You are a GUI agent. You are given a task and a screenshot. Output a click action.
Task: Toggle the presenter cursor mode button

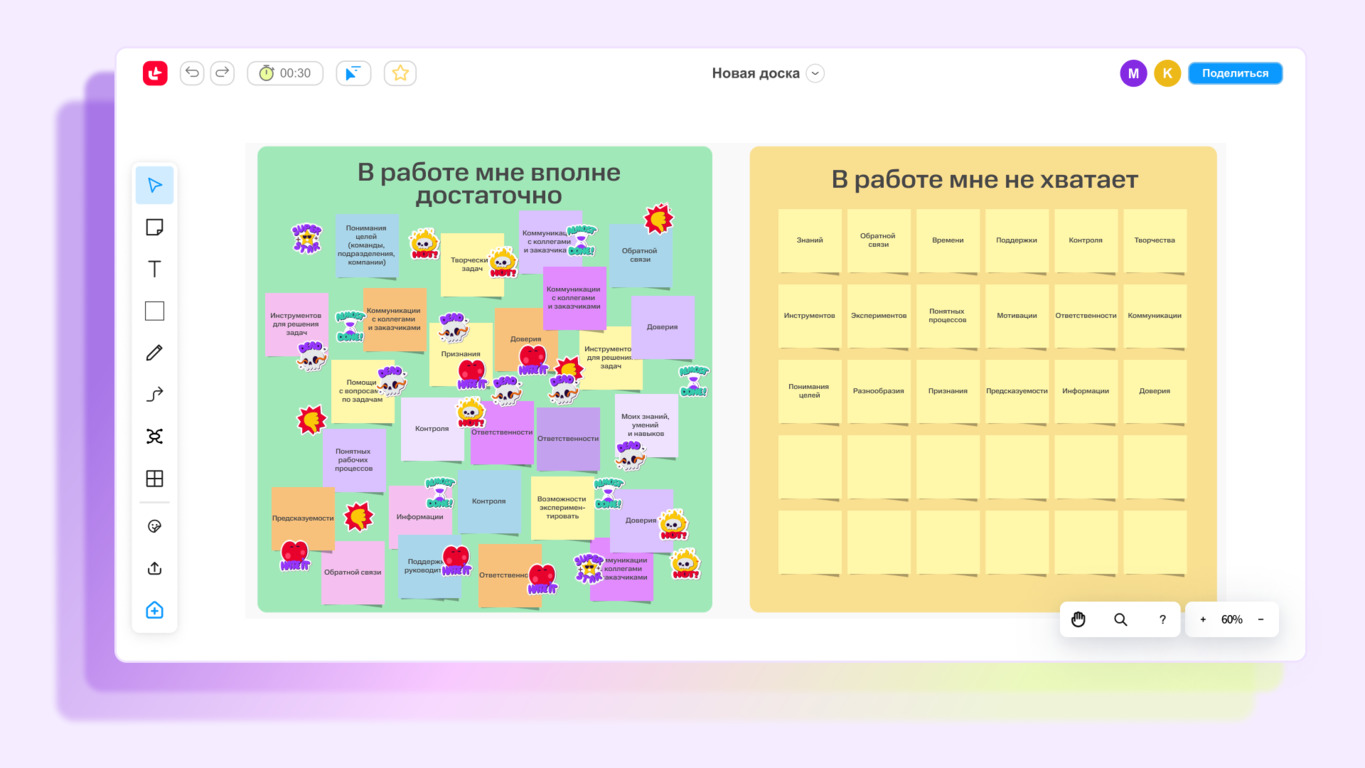pos(353,73)
